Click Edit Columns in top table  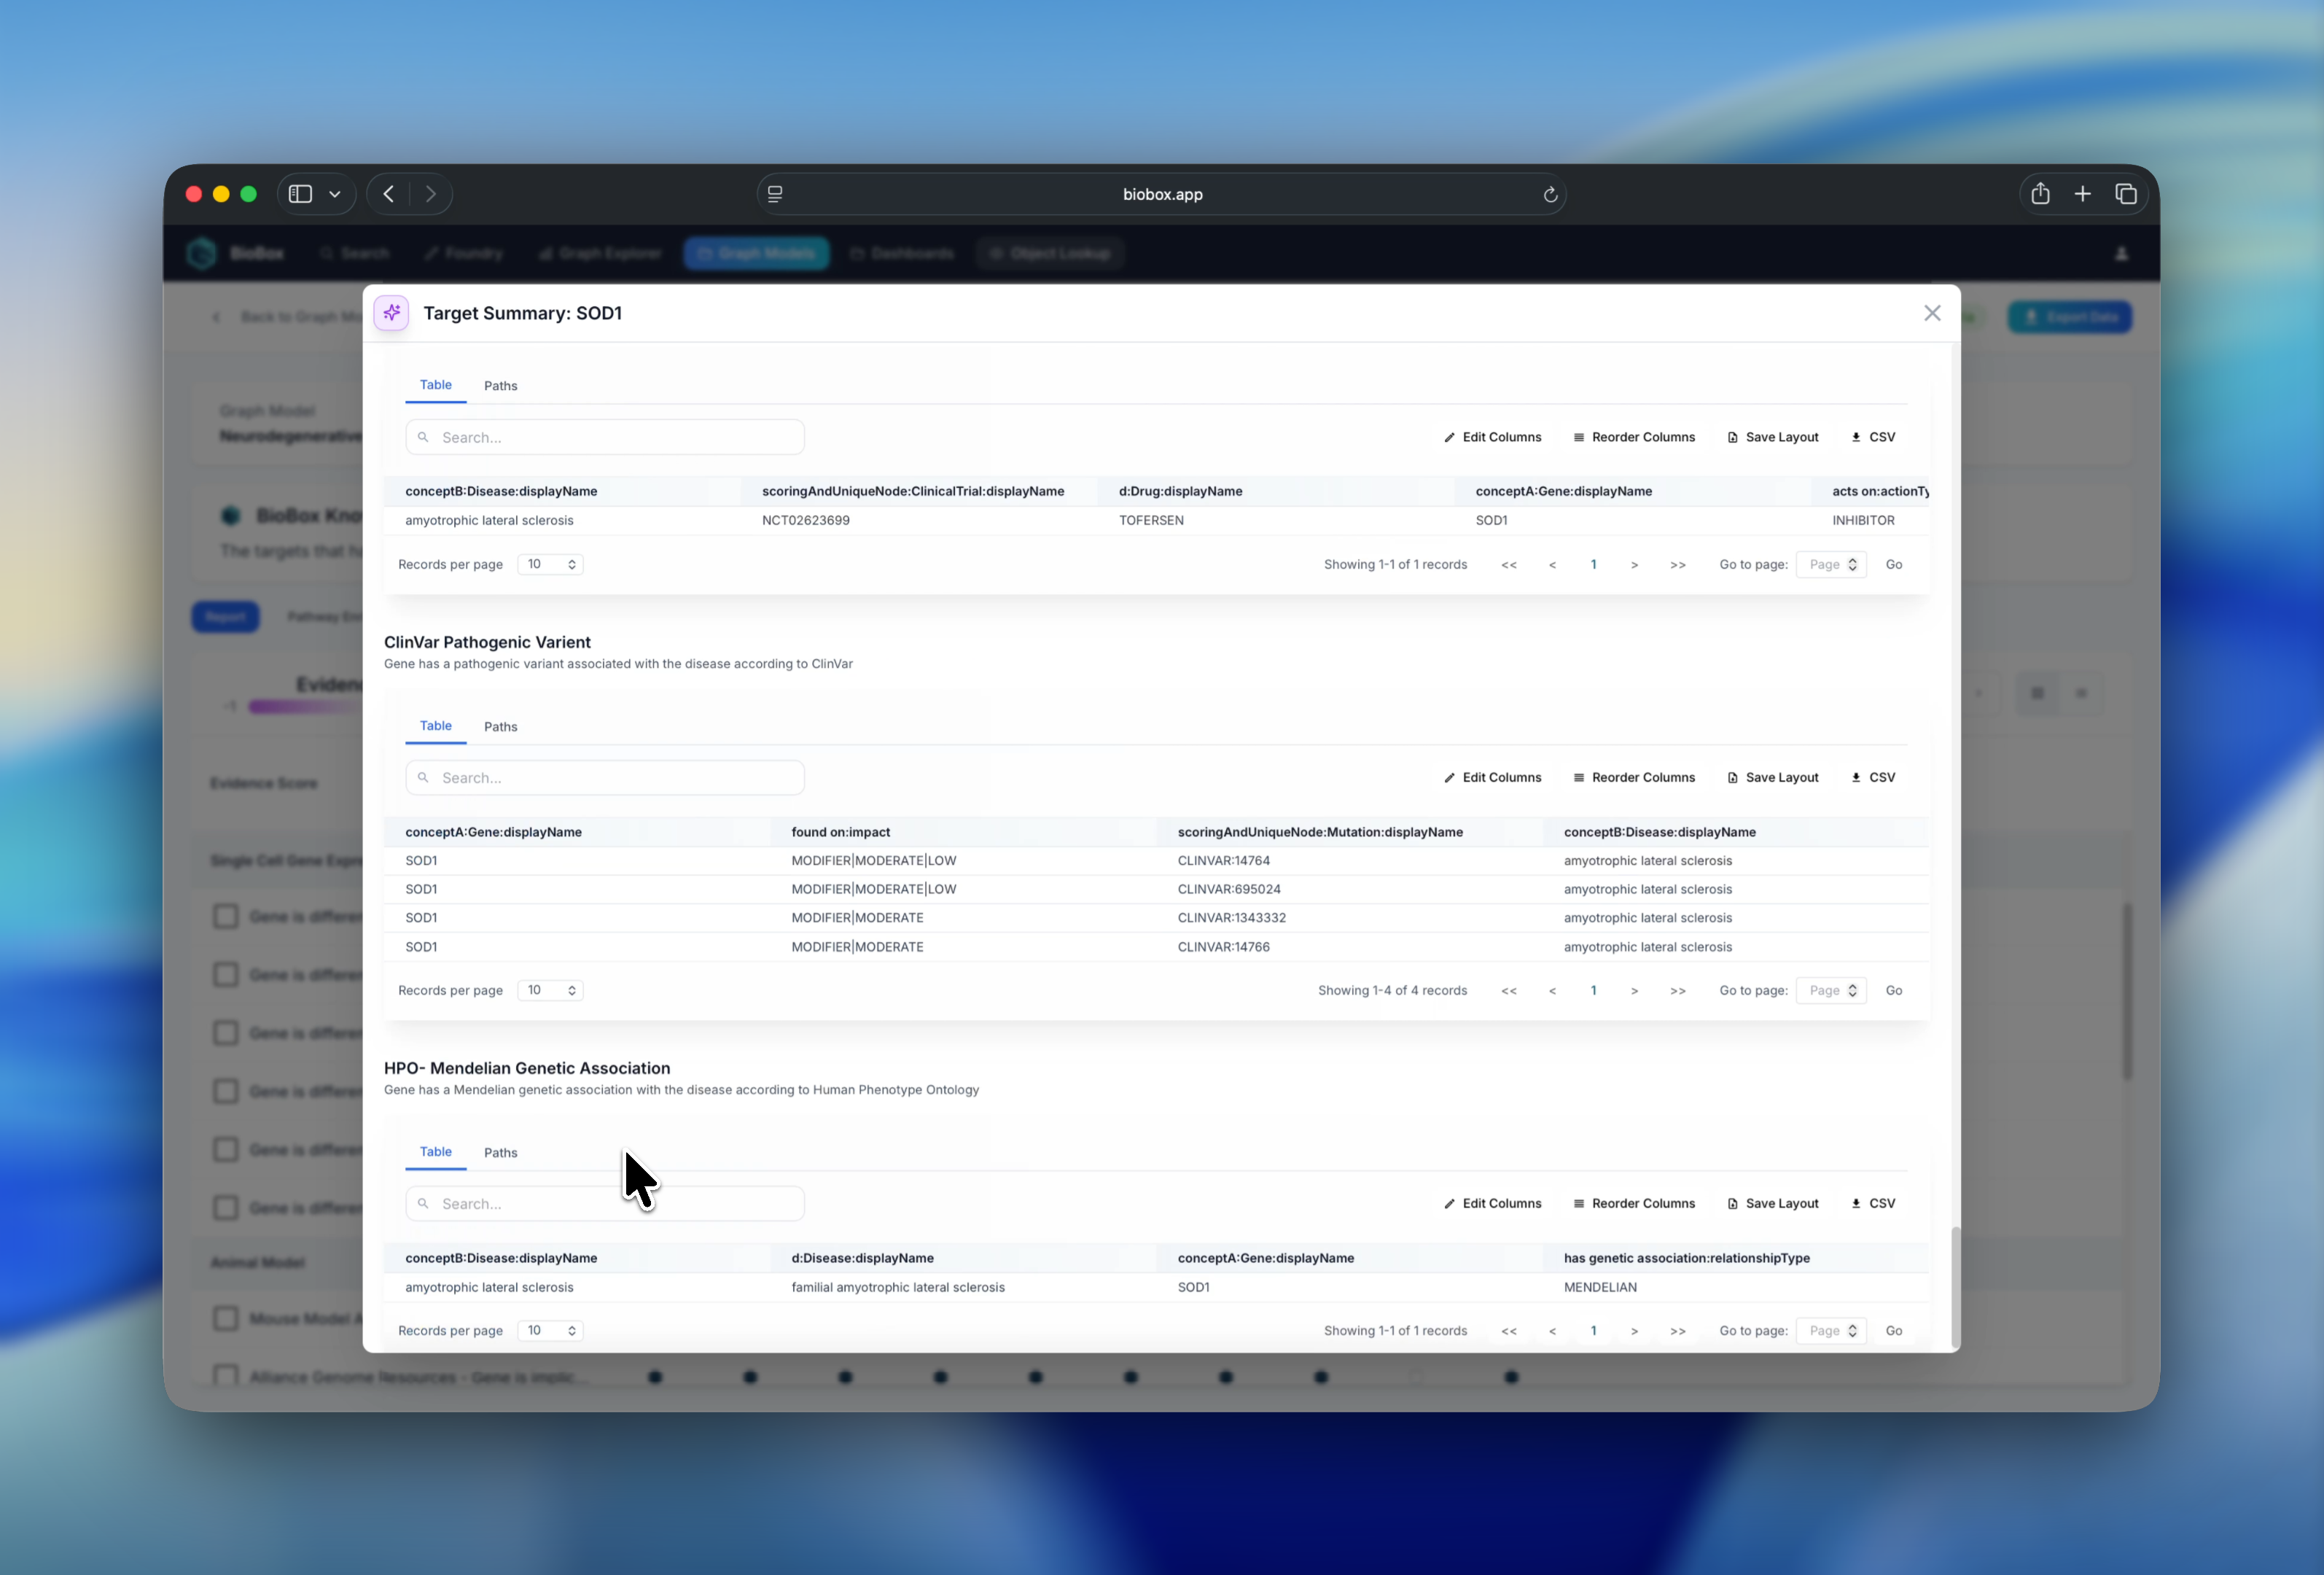click(x=1492, y=437)
